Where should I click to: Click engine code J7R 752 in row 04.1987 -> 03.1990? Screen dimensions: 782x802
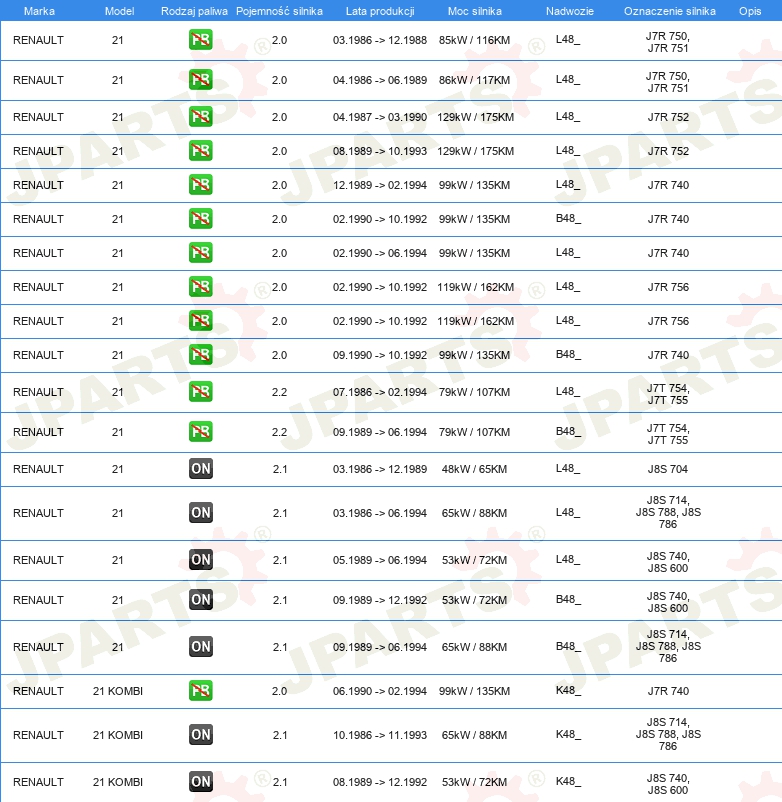point(668,117)
